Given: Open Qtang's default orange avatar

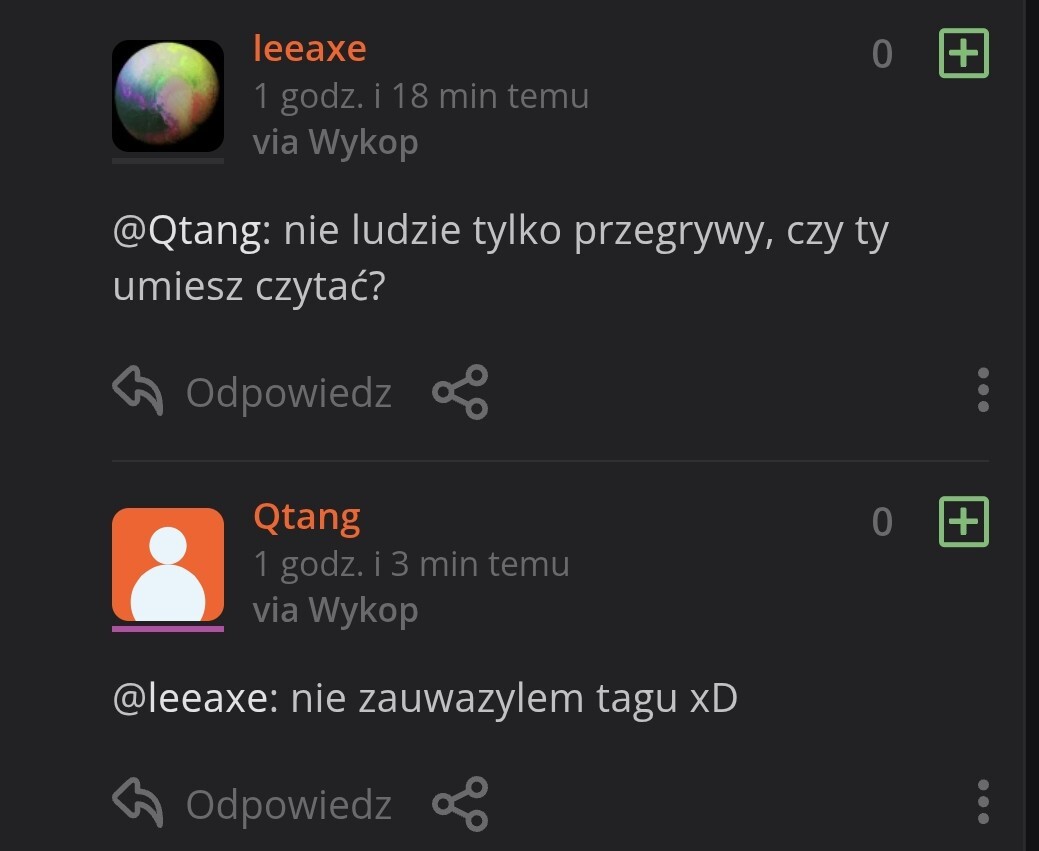Looking at the screenshot, I should 168,565.
